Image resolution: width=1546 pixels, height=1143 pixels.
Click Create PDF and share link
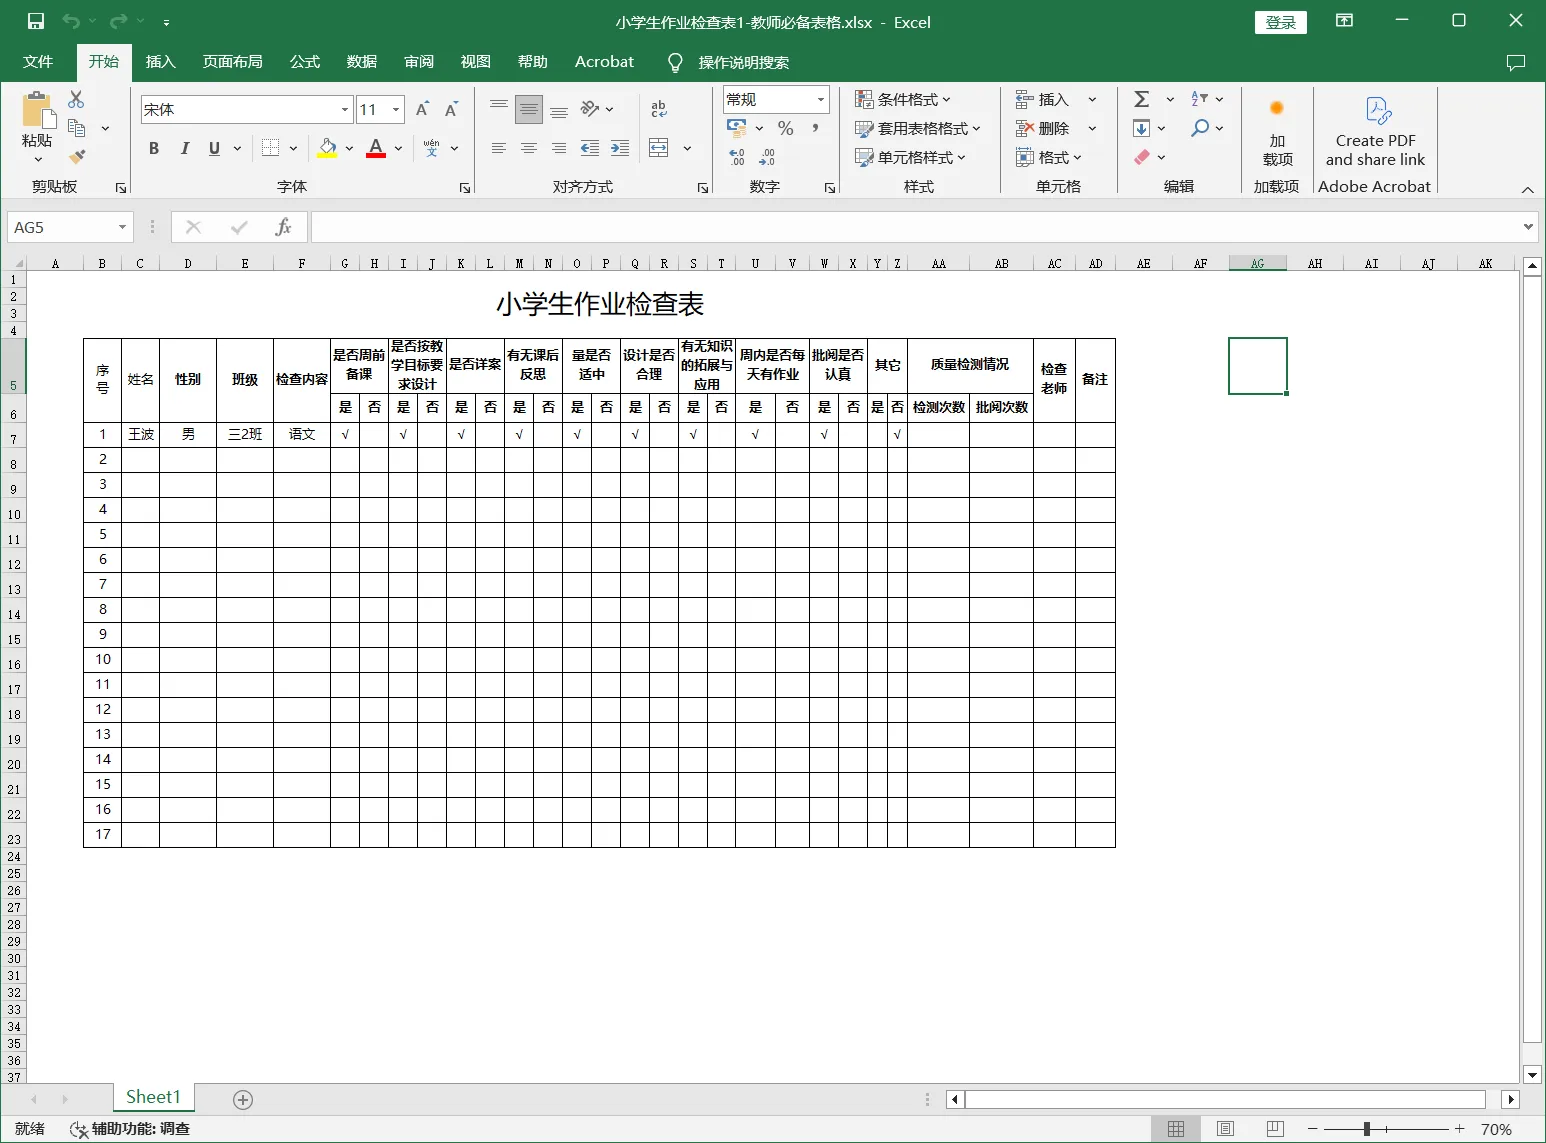point(1375,132)
